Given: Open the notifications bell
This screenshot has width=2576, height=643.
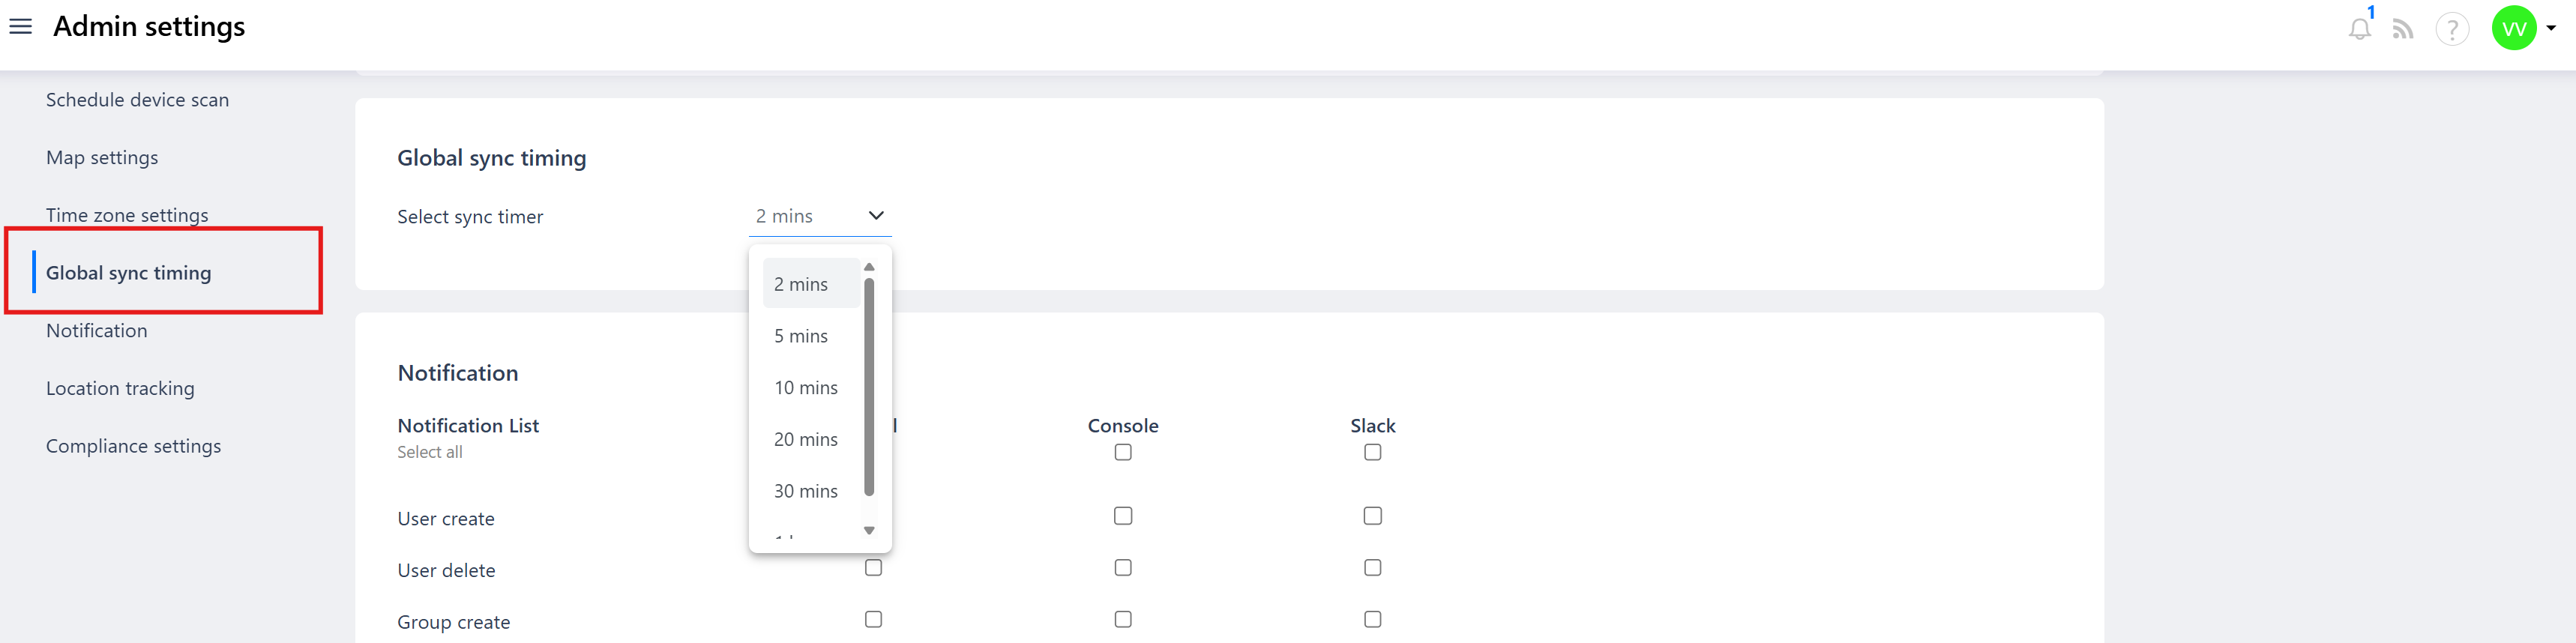Looking at the screenshot, I should pos(2359,29).
